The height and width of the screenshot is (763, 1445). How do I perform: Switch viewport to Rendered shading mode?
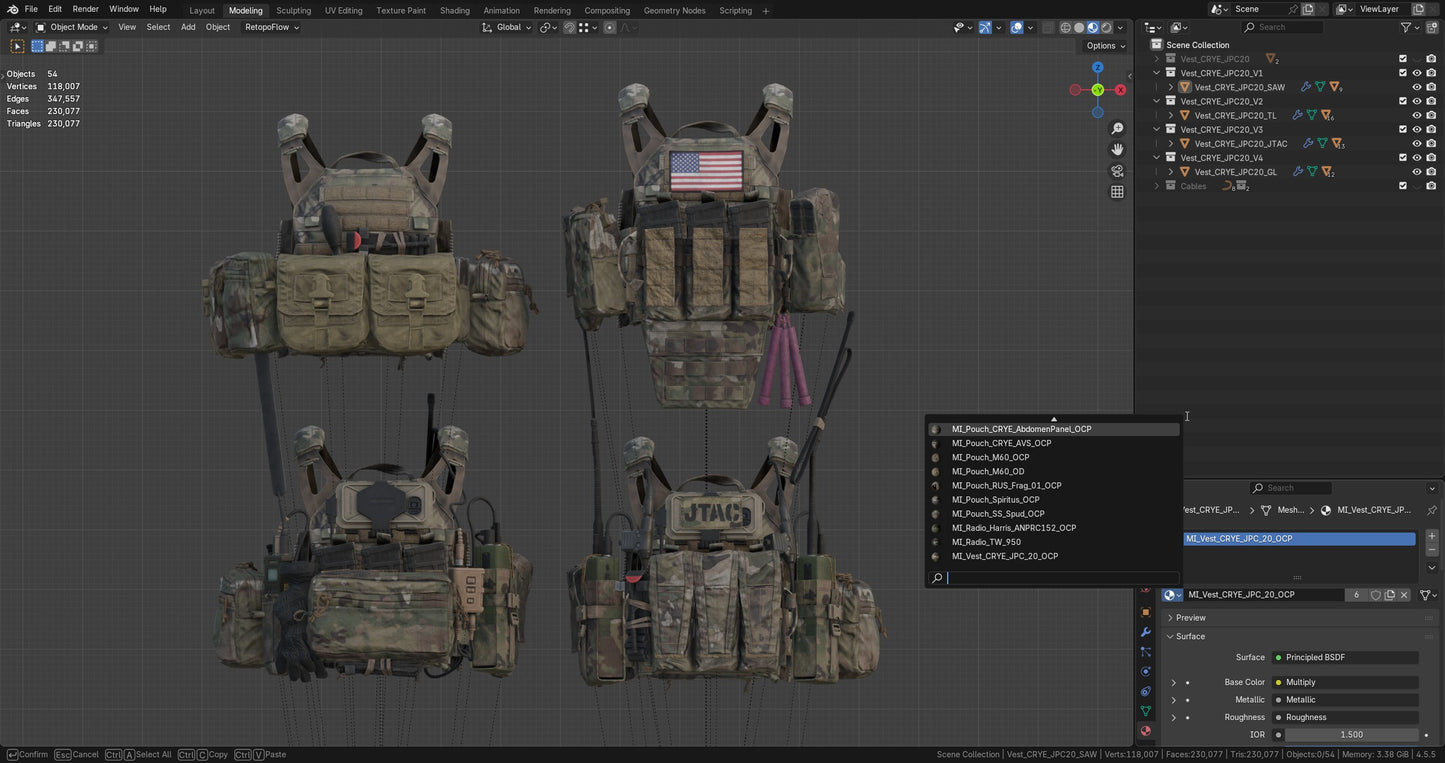[1107, 27]
